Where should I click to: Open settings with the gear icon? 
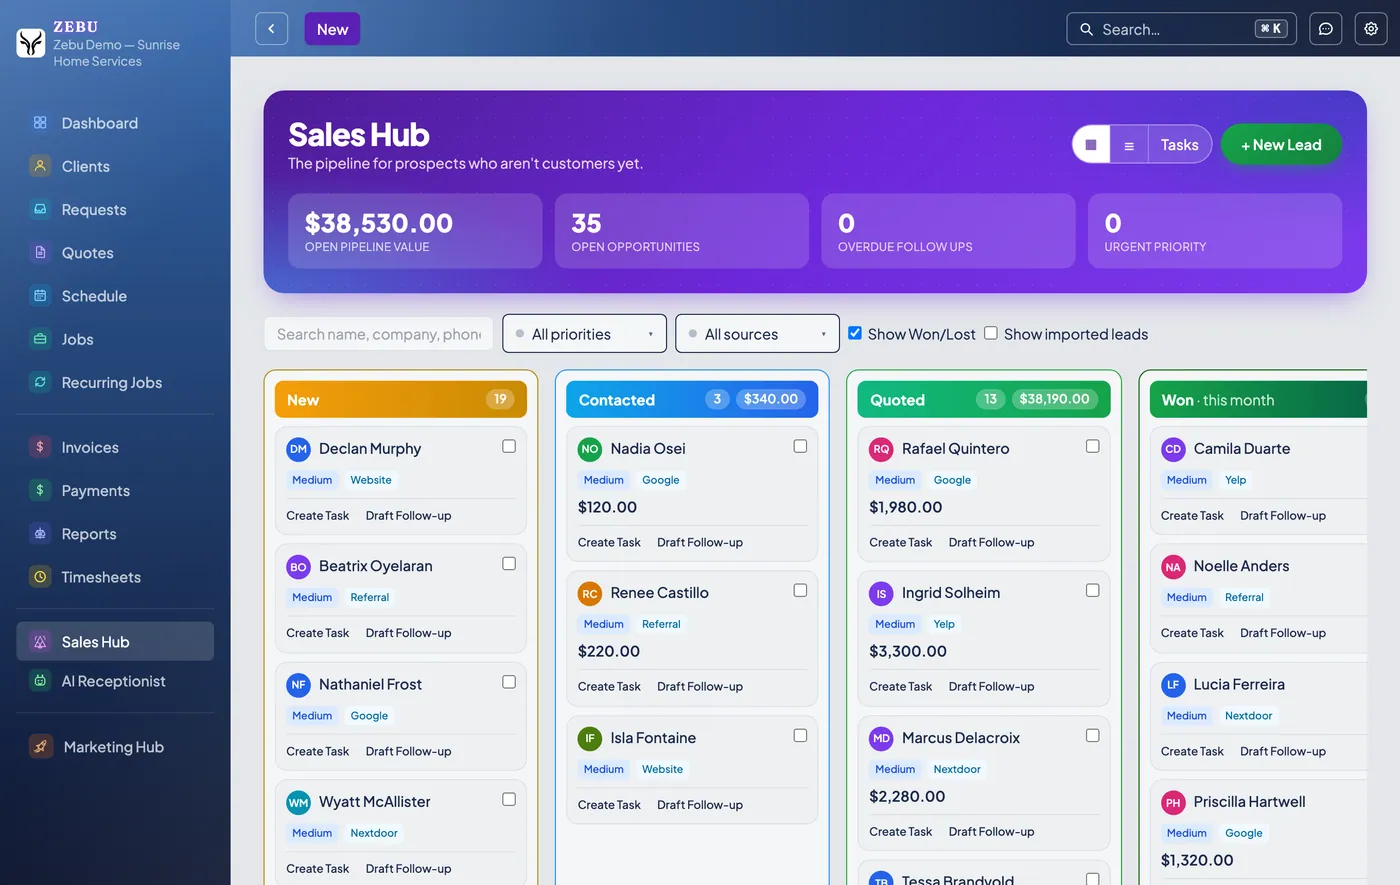point(1371,29)
